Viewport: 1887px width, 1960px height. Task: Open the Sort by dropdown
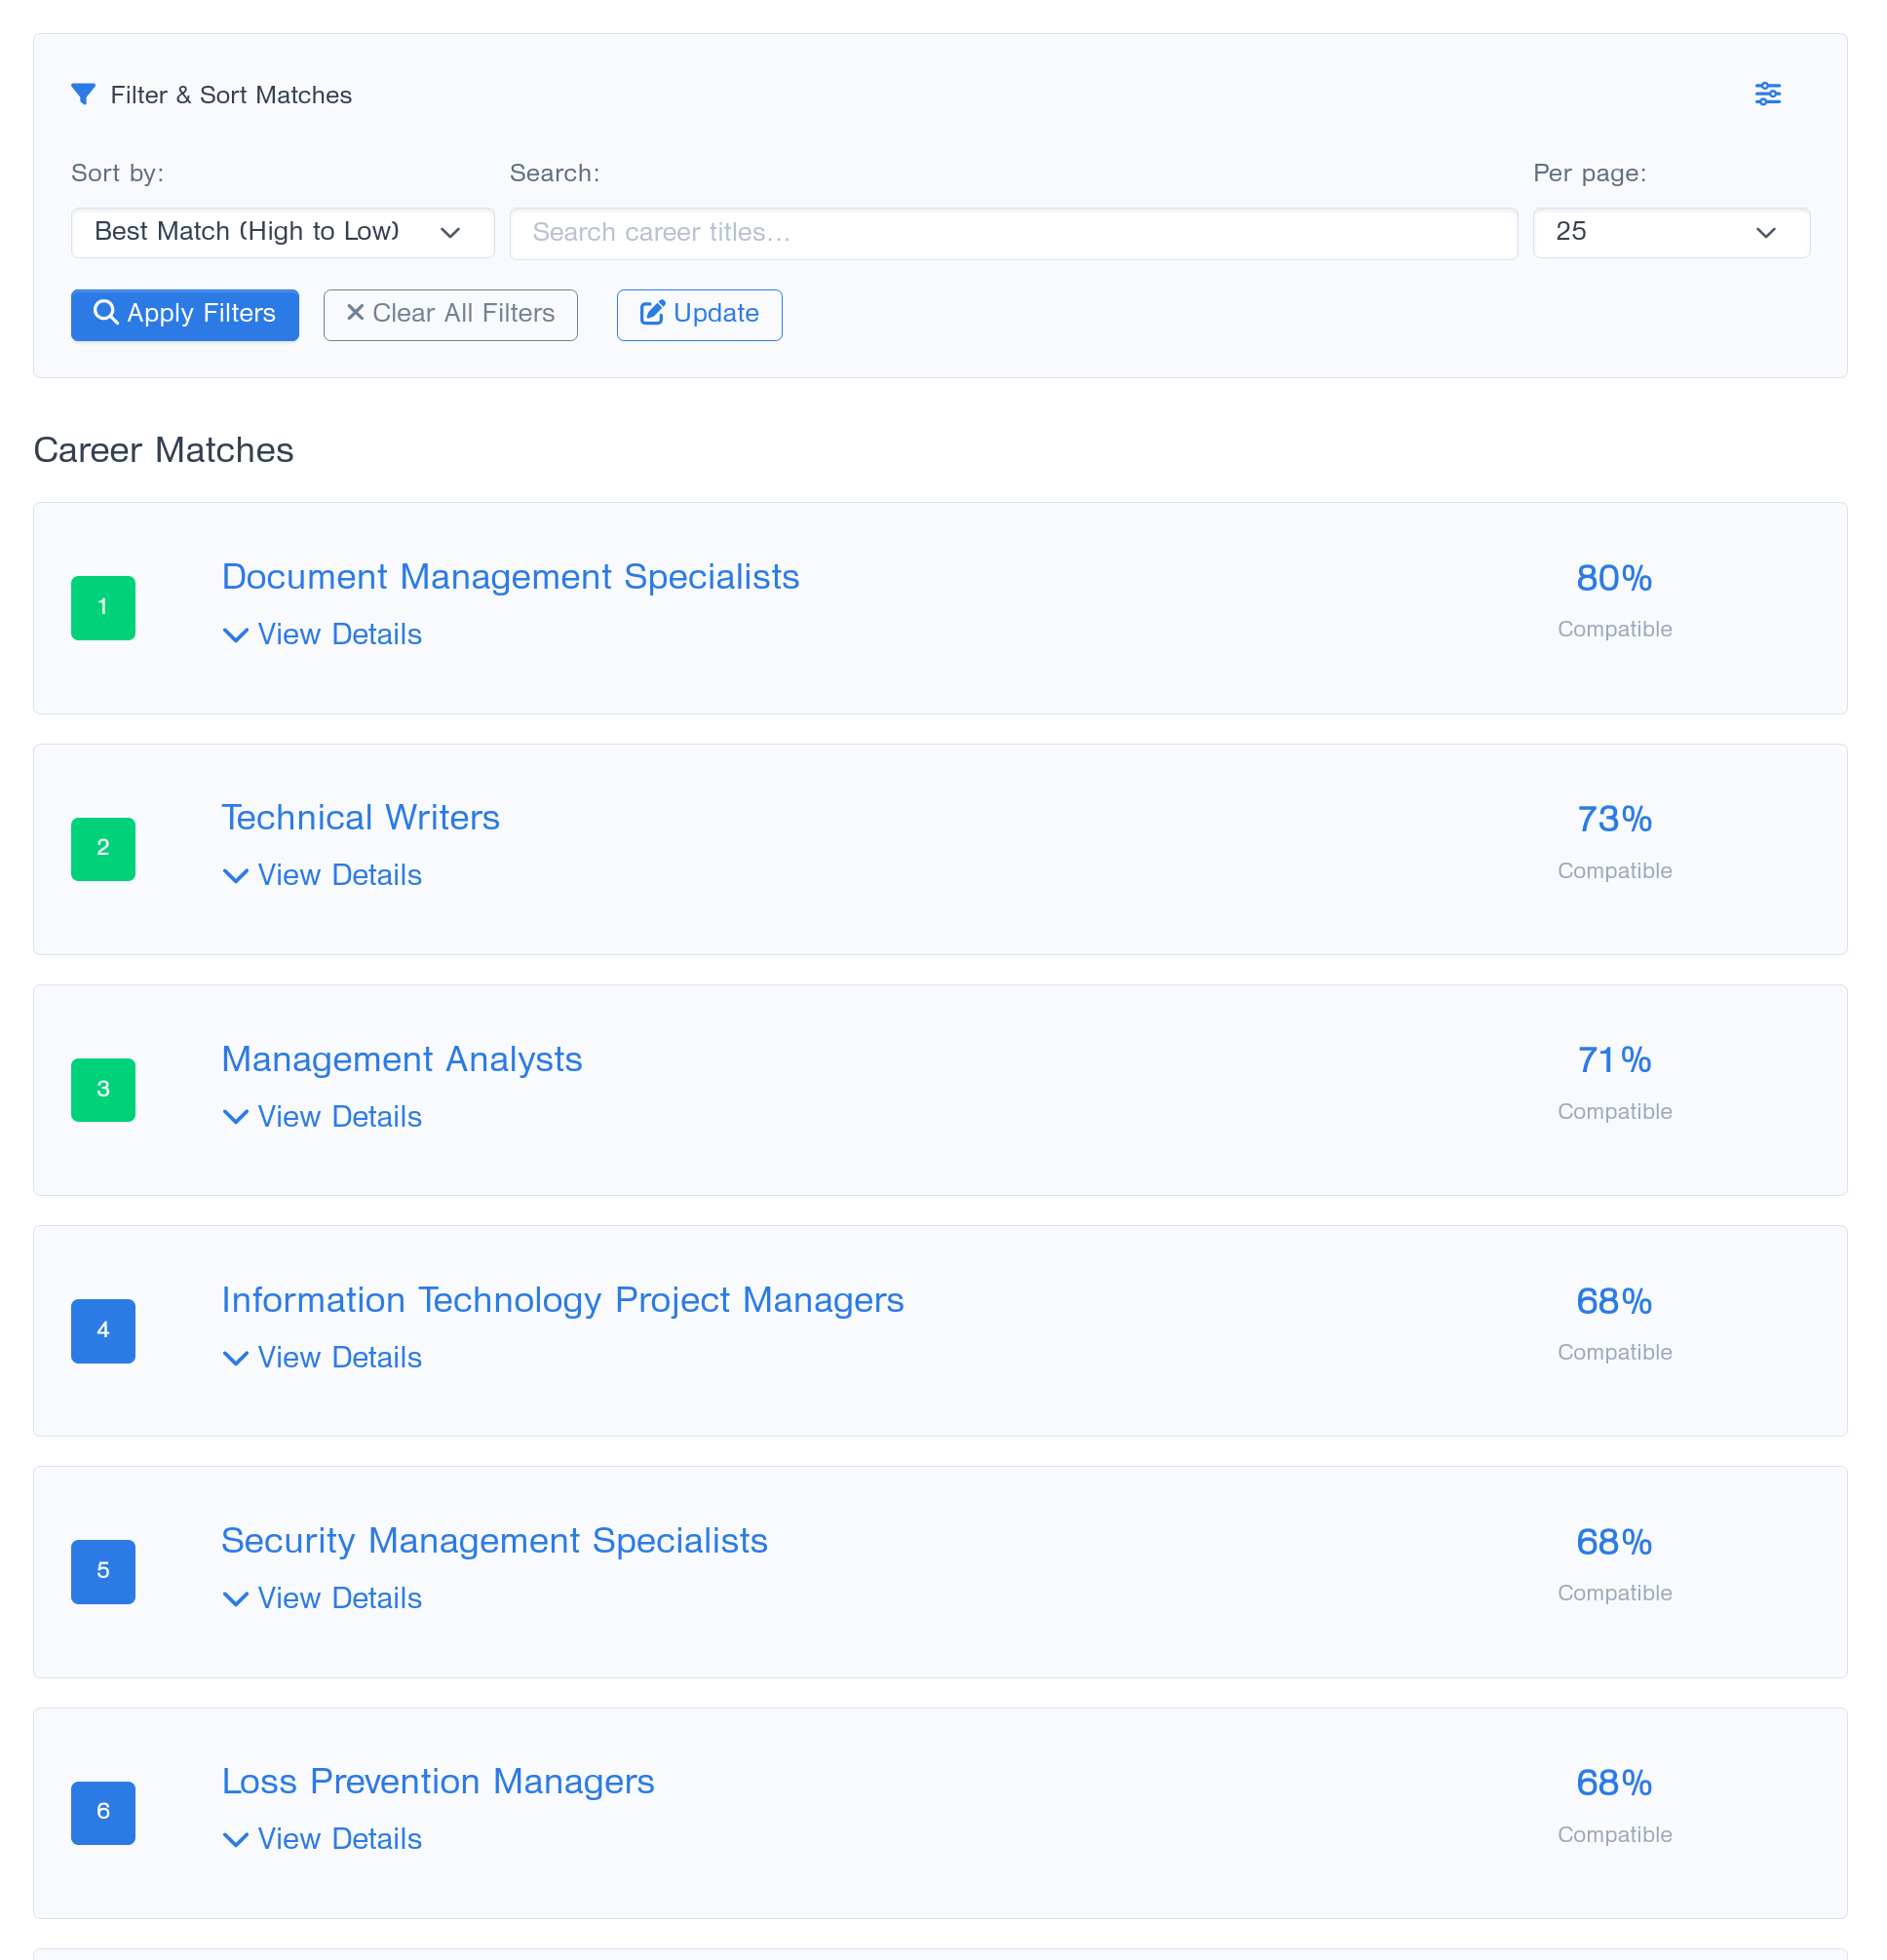(282, 232)
